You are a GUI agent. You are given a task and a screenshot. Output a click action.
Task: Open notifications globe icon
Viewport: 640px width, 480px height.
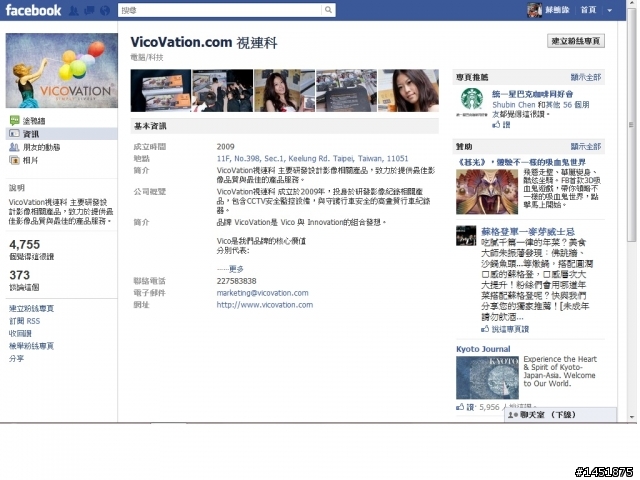105,10
